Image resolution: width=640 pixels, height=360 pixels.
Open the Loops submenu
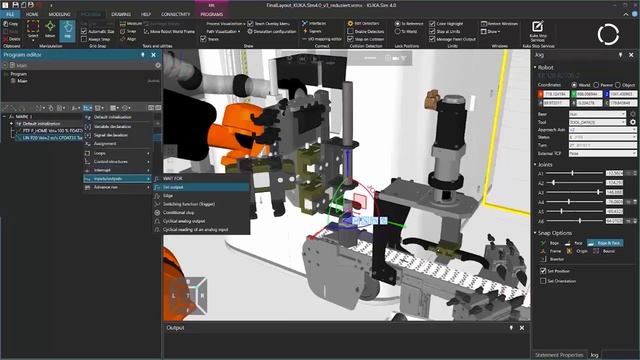pyautogui.click(x=117, y=153)
